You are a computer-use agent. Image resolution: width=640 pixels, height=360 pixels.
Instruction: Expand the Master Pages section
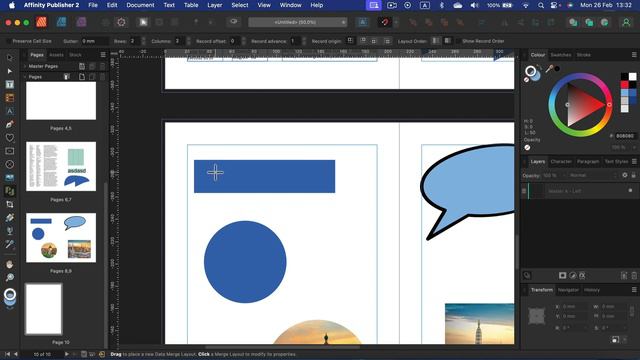(25, 66)
